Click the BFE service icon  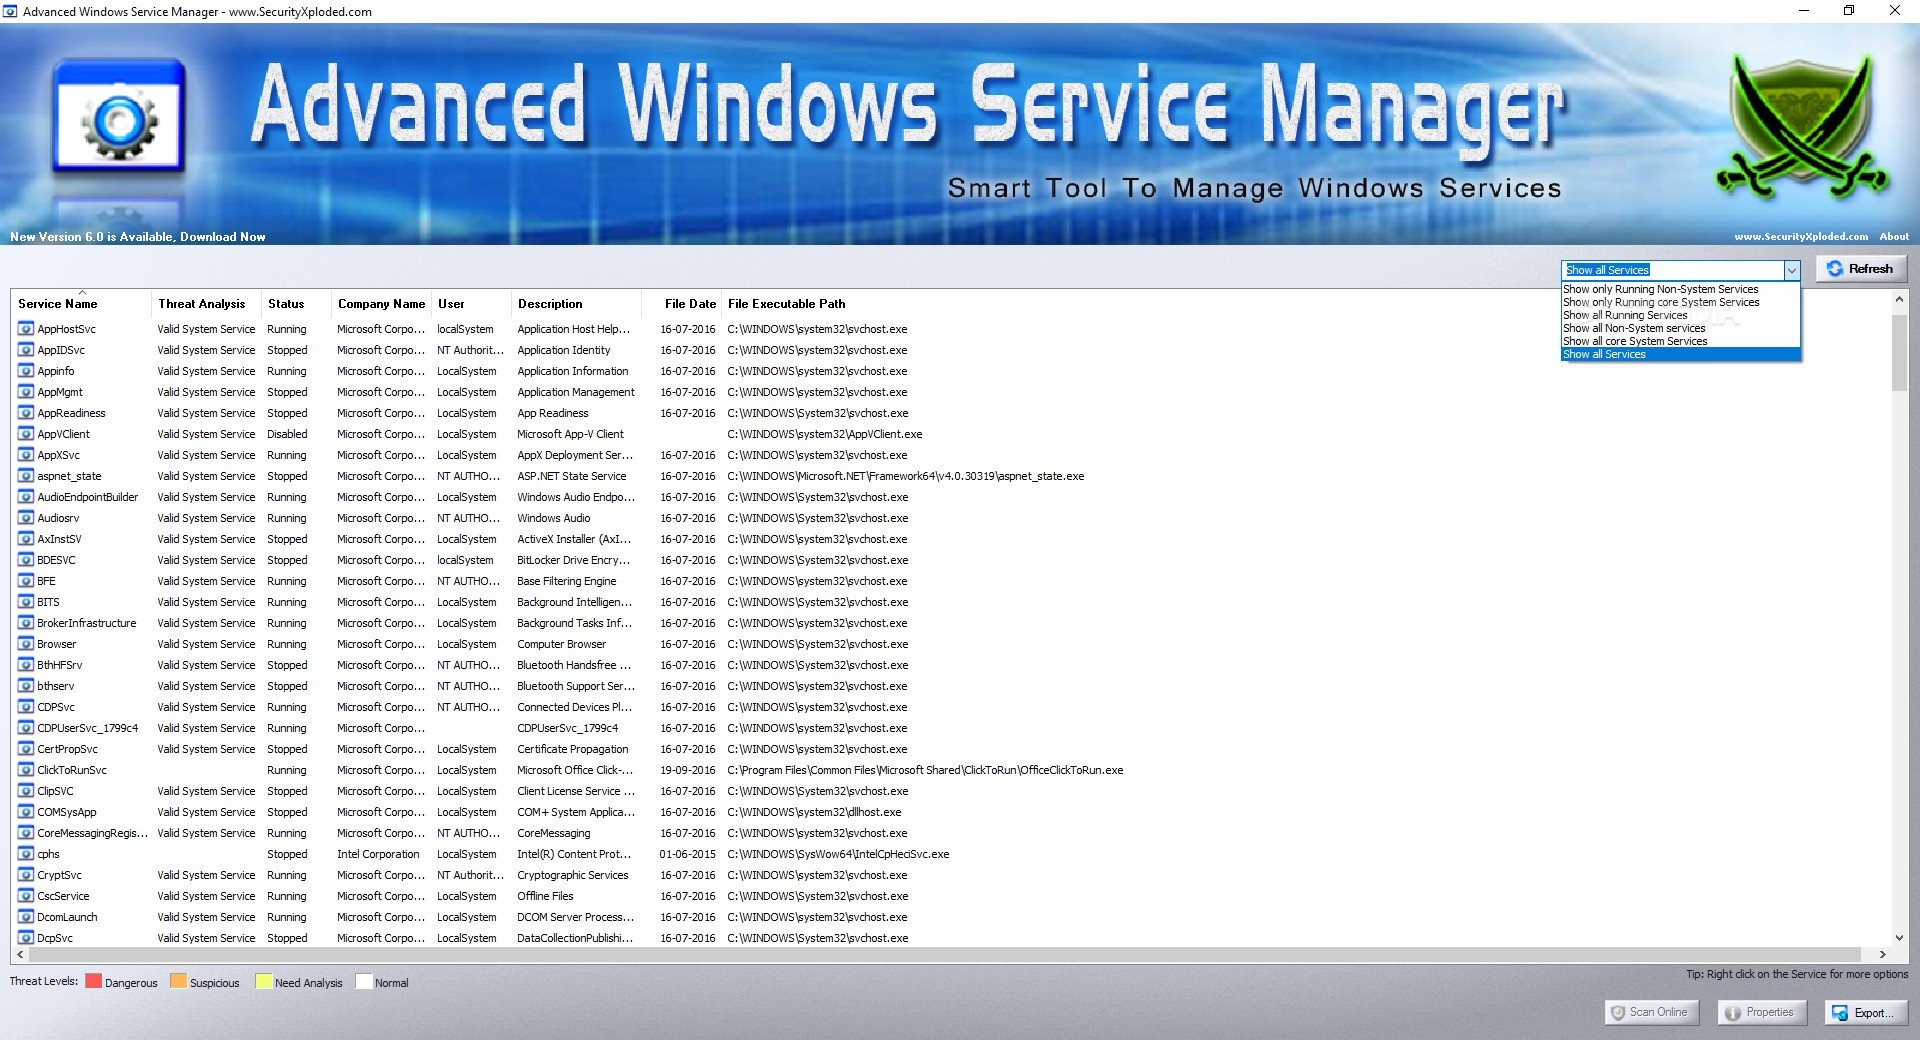pos(26,580)
